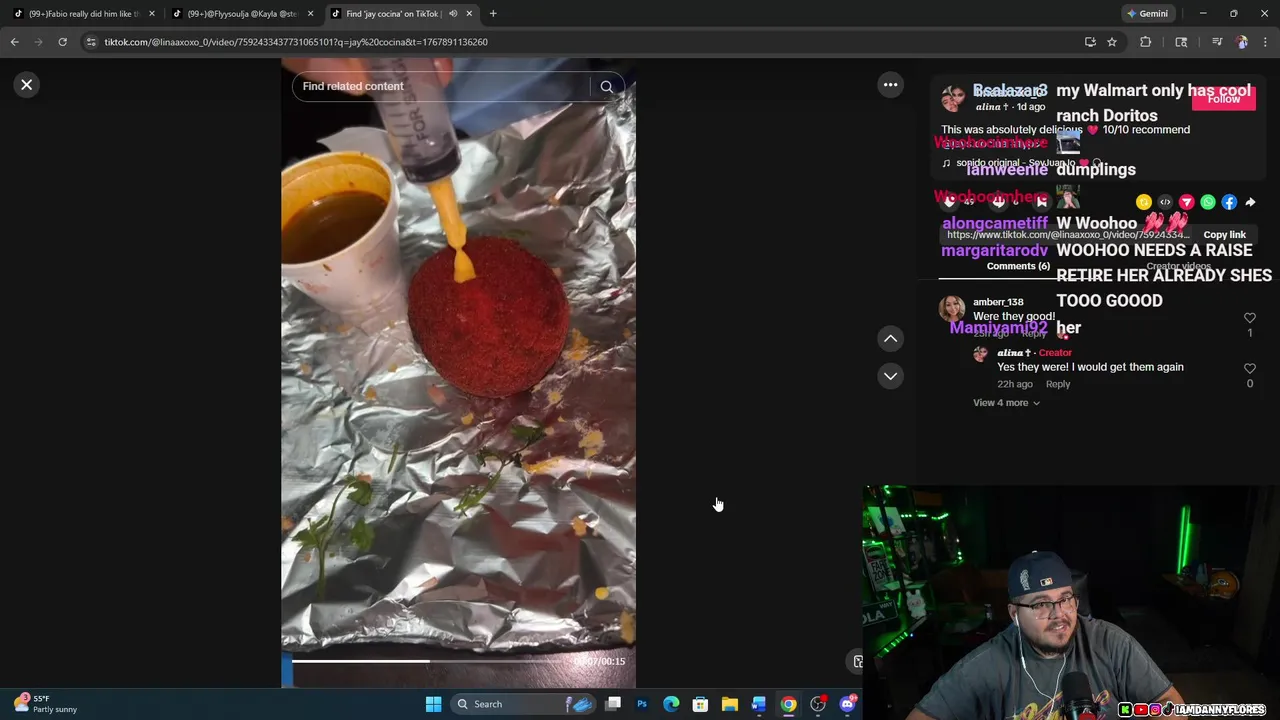Switch to Creator videos tab

(x=1178, y=266)
